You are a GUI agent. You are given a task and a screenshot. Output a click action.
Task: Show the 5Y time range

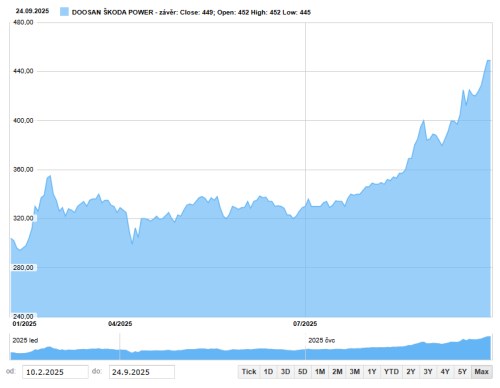pos(462,372)
